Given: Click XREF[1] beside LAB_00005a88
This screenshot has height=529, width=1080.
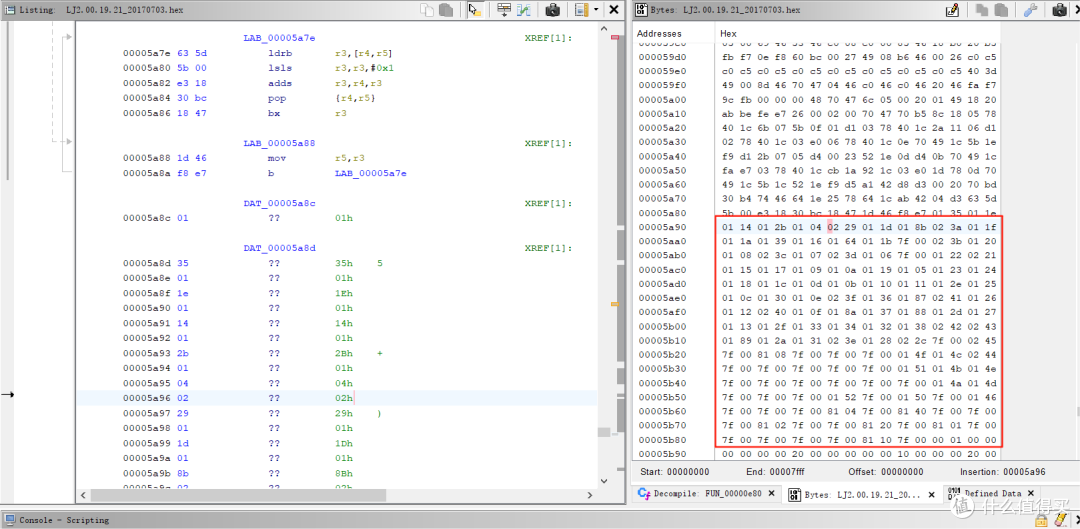Looking at the screenshot, I should click(x=548, y=143).
